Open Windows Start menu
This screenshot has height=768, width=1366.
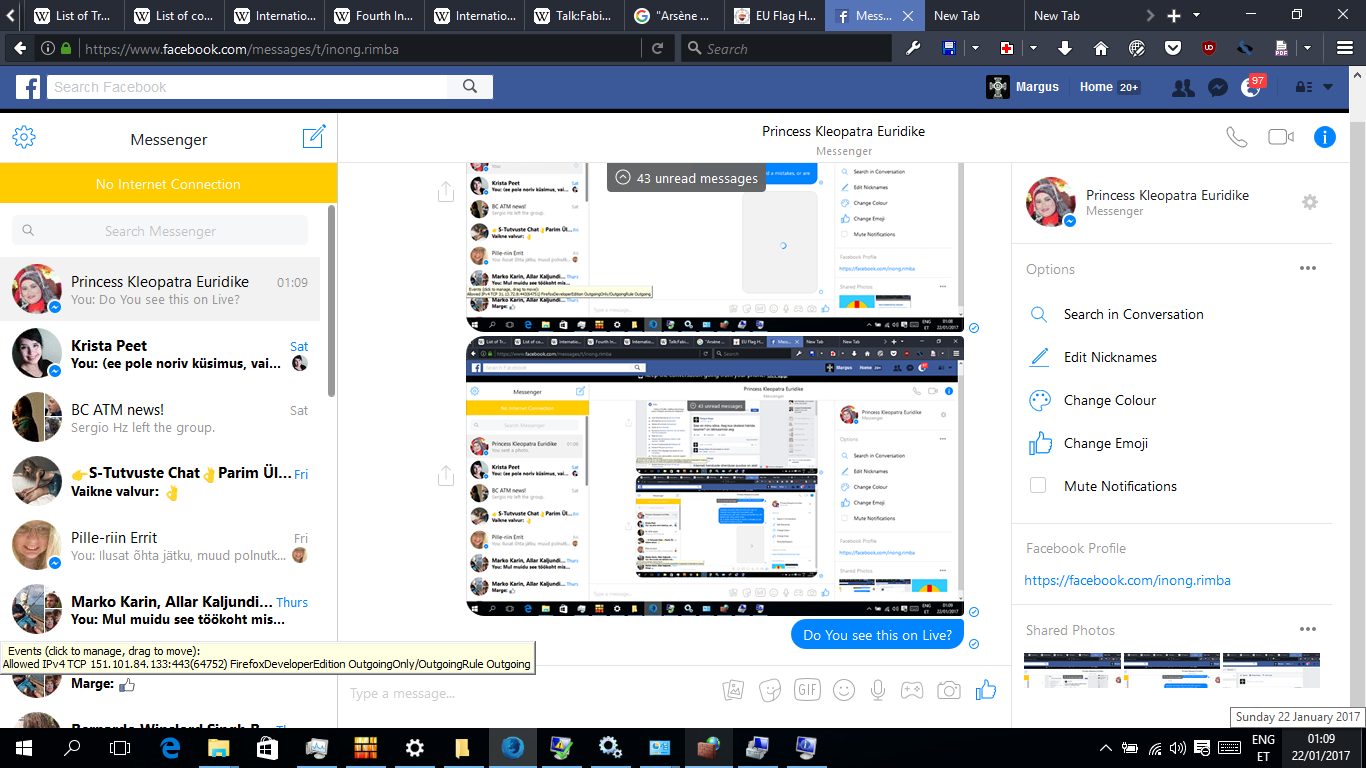click(x=24, y=747)
